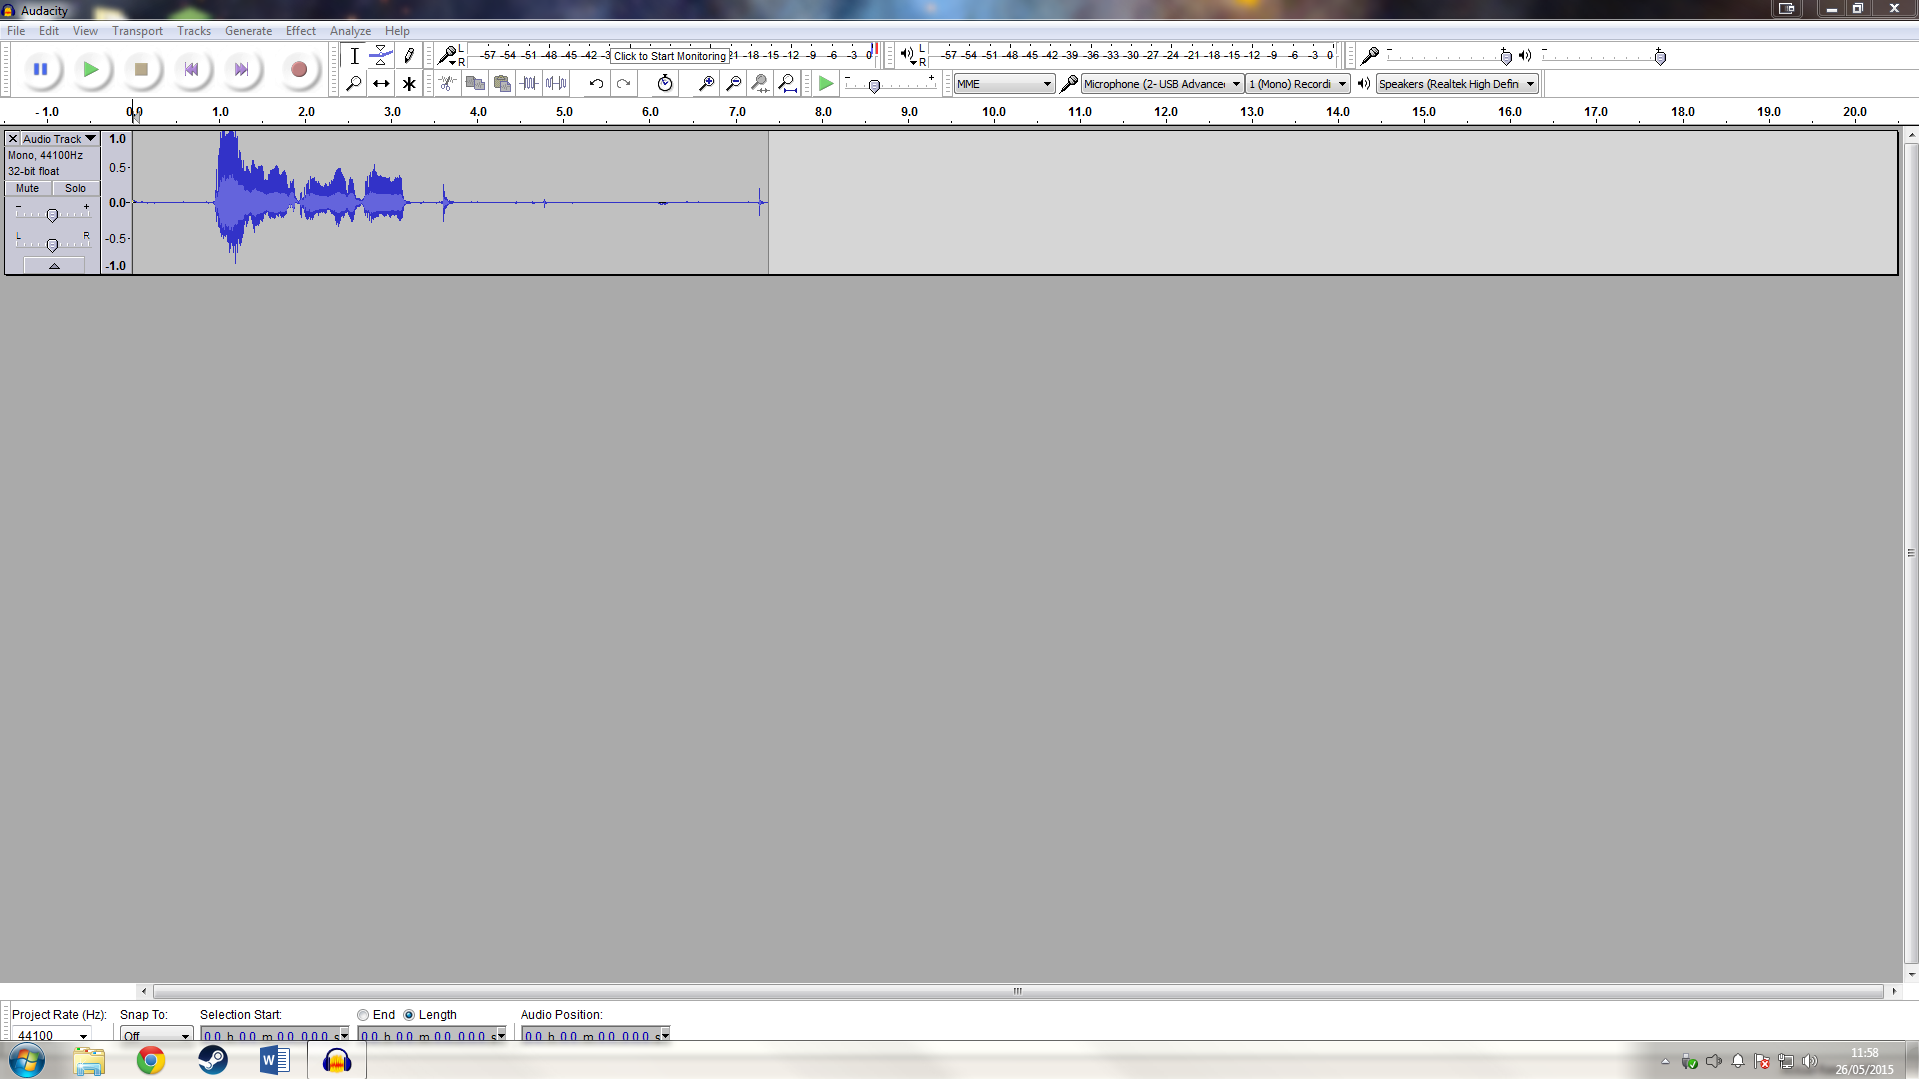Silence the selected audio
The width and height of the screenshot is (1919, 1079).
tap(556, 84)
